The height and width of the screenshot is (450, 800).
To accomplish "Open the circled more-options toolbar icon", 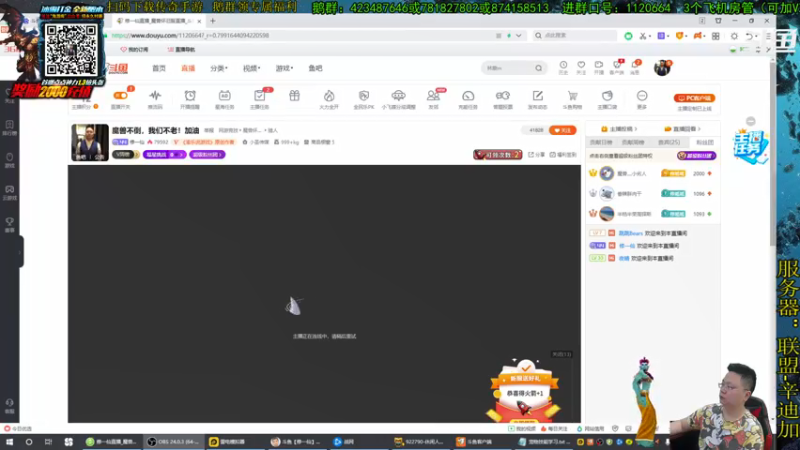I will [x=642, y=96].
